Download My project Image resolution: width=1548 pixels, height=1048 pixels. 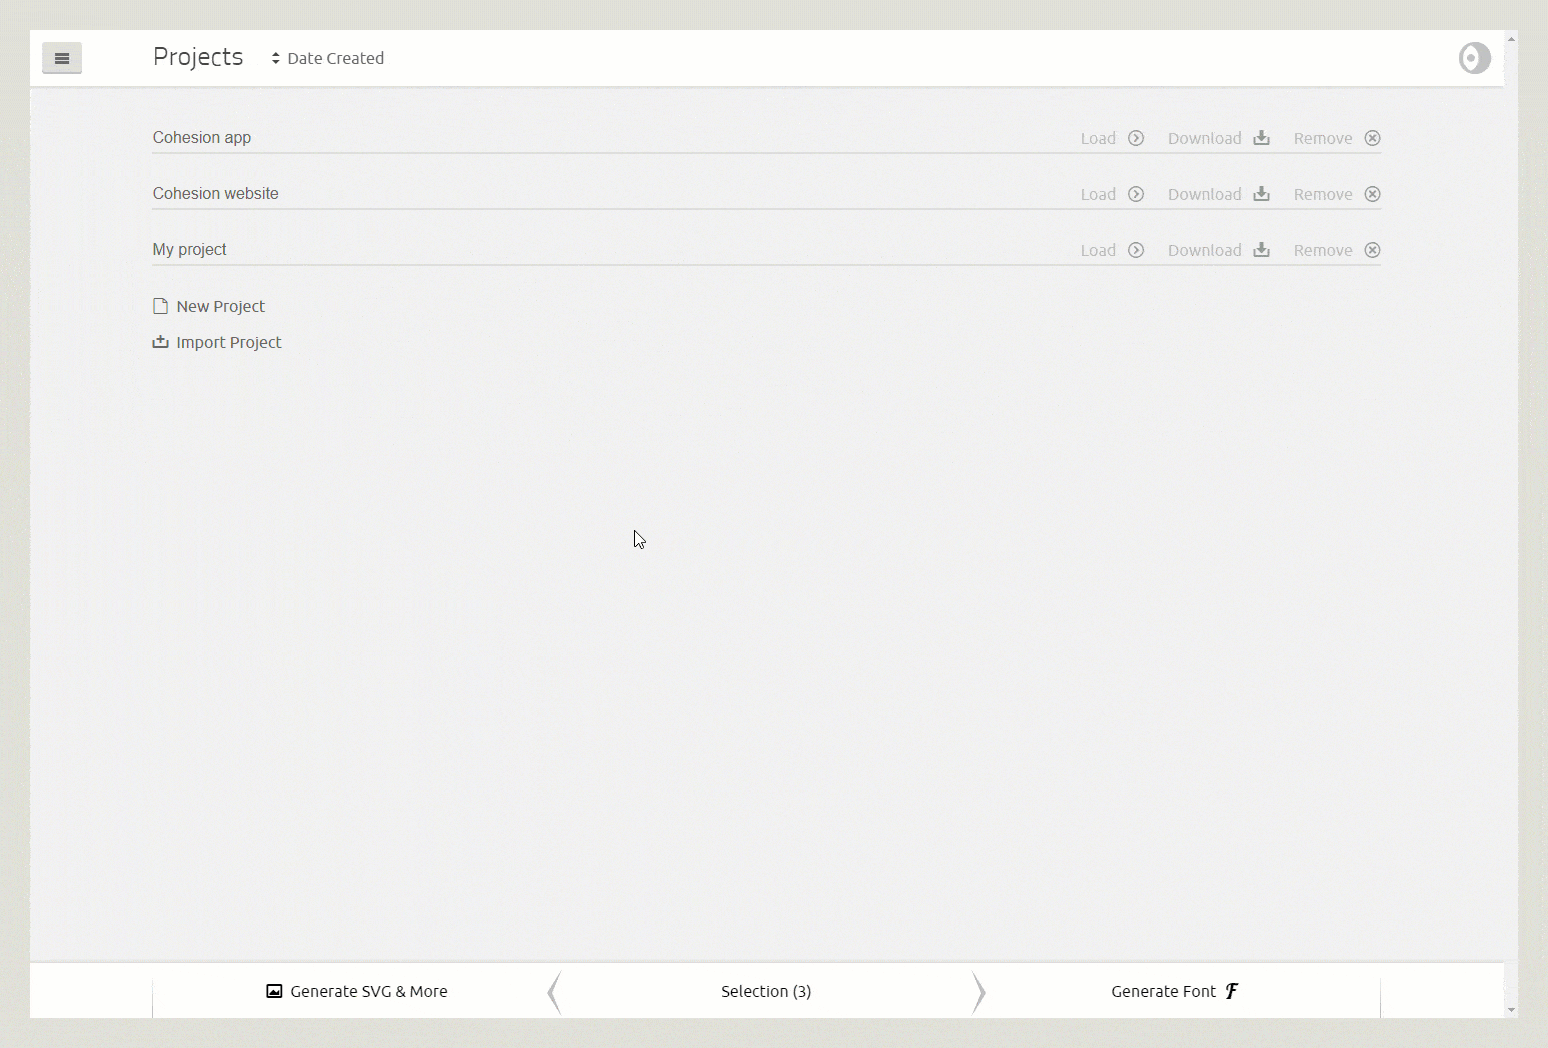pyautogui.click(x=1219, y=250)
